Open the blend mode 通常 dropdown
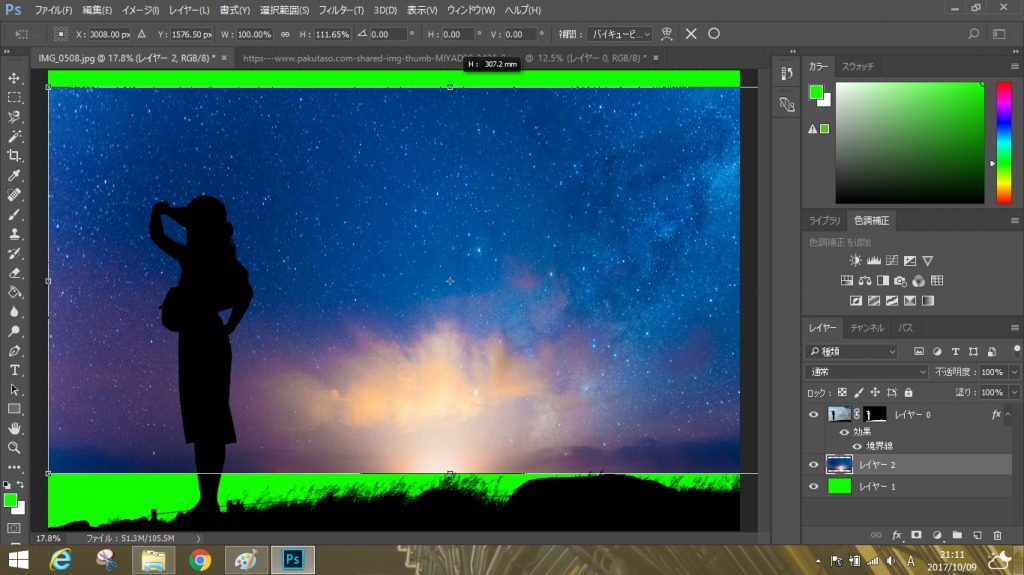Viewport: 1024px width, 575px height. pyautogui.click(x=869, y=372)
